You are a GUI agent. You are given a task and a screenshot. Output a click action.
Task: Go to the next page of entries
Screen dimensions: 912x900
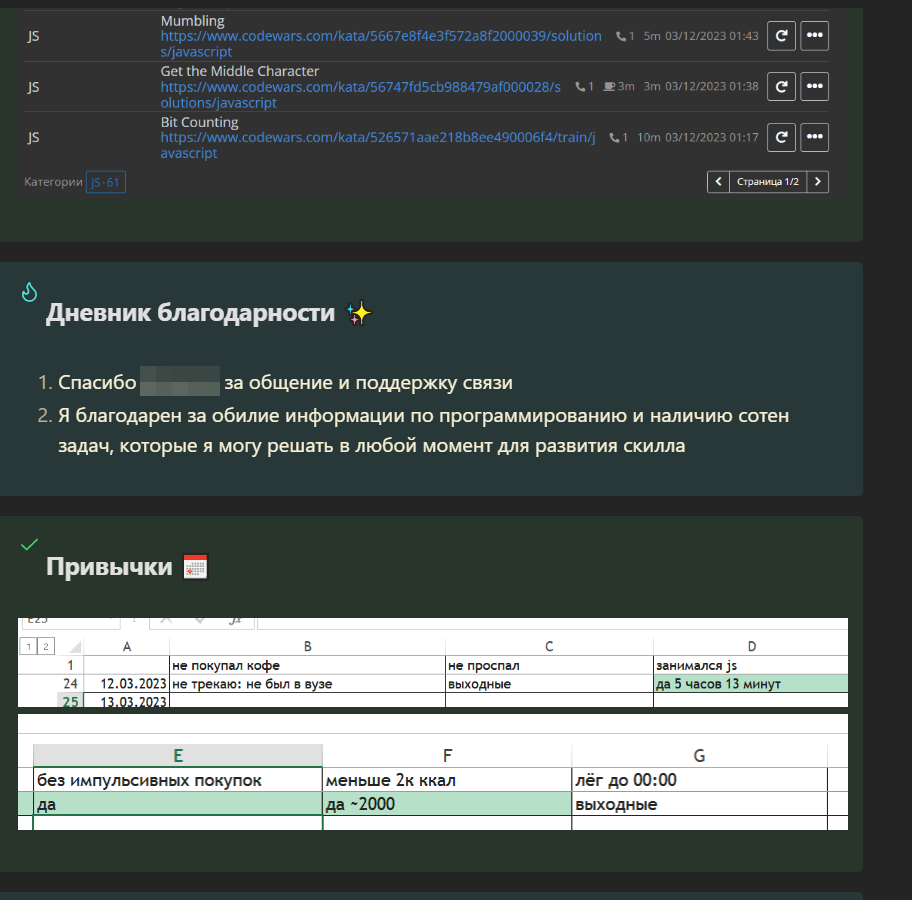(818, 182)
